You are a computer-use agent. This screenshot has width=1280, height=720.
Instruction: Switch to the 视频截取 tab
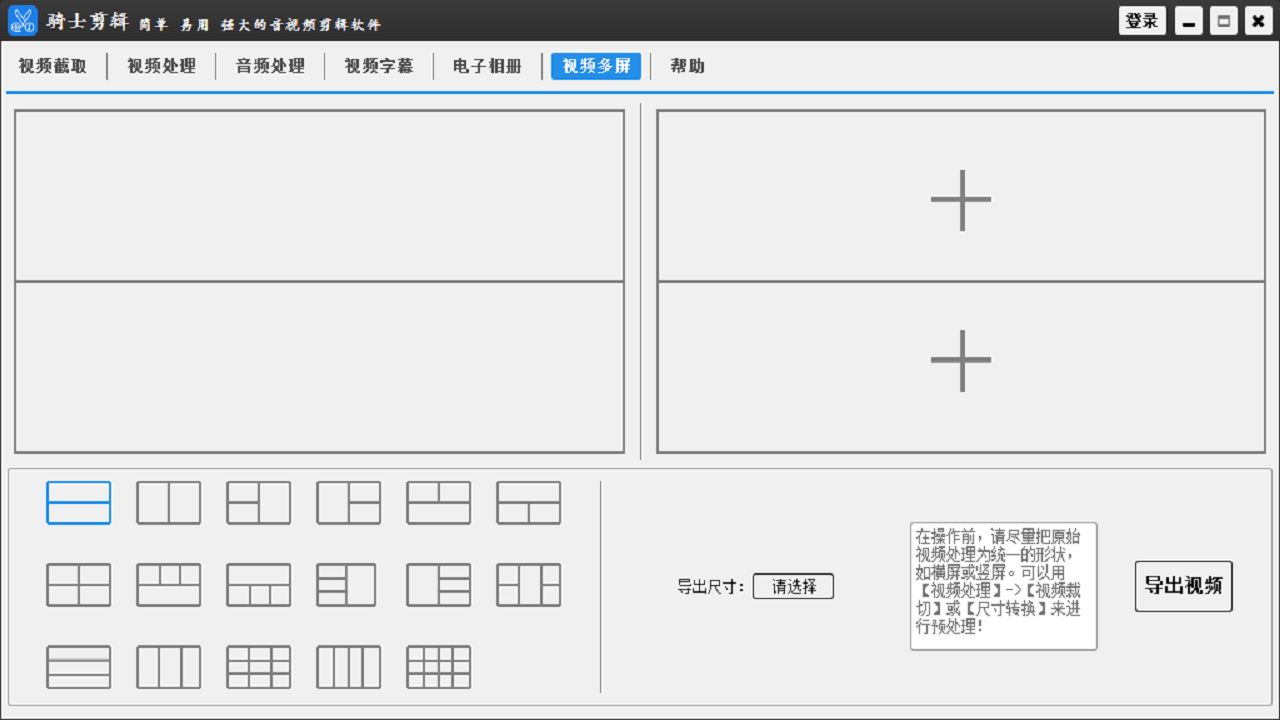tap(53, 66)
